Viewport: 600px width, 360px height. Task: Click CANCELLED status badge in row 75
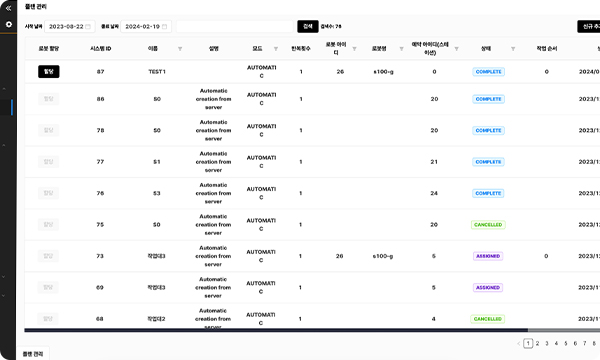coord(488,225)
